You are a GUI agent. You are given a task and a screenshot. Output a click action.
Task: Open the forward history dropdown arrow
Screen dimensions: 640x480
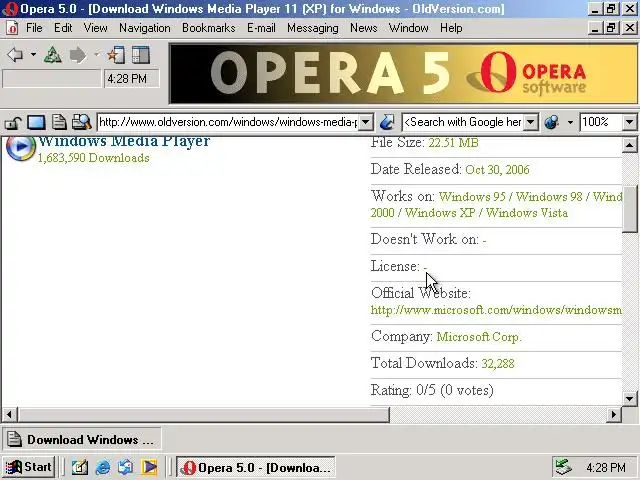click(x=97, y=55)
